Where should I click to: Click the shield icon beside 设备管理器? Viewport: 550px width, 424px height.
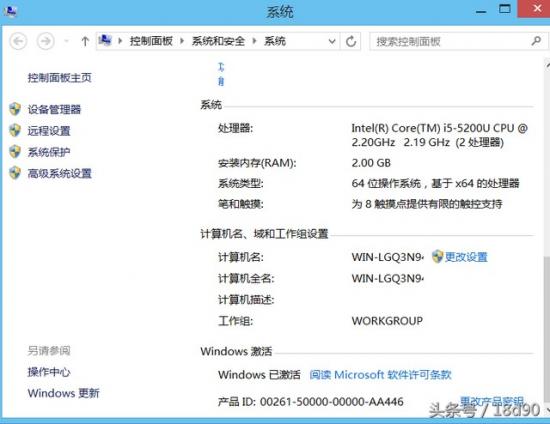click(15, 109)
